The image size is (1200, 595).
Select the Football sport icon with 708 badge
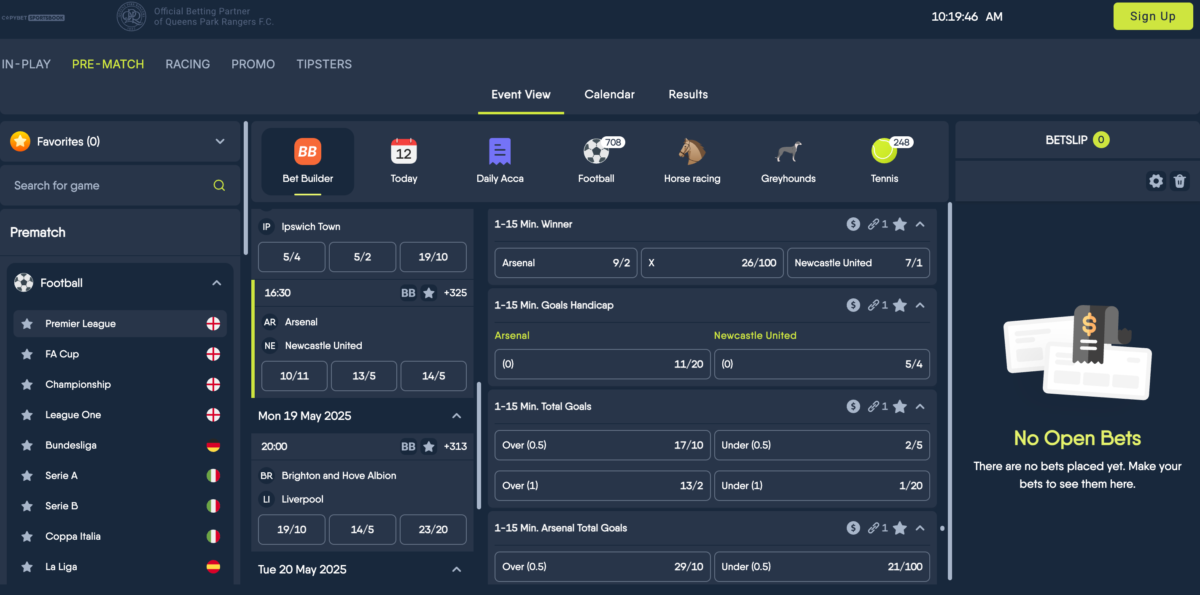596,152
